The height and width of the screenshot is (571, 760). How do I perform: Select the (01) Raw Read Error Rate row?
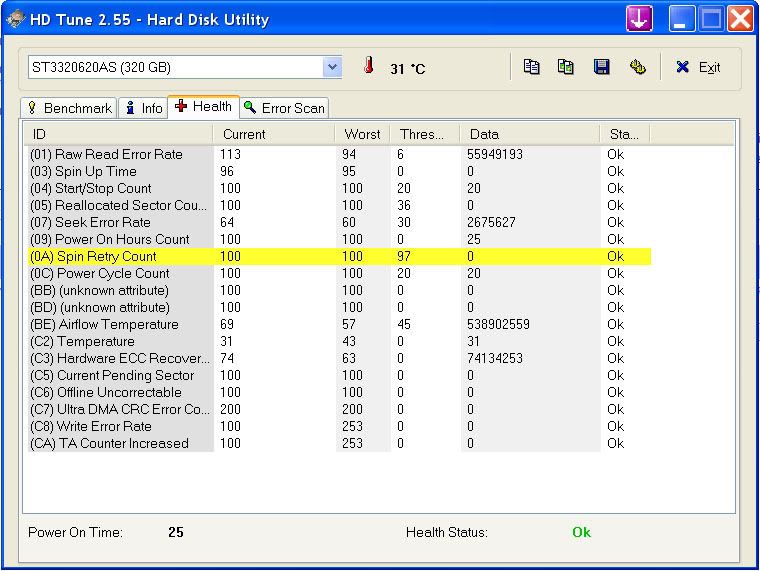[x=339, y=154]
